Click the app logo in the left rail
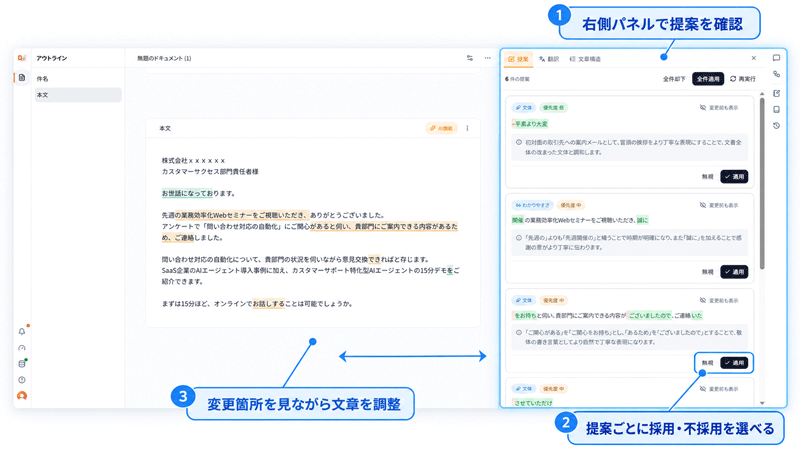Viewport: 800px width, 450px height. pos(21,58)
